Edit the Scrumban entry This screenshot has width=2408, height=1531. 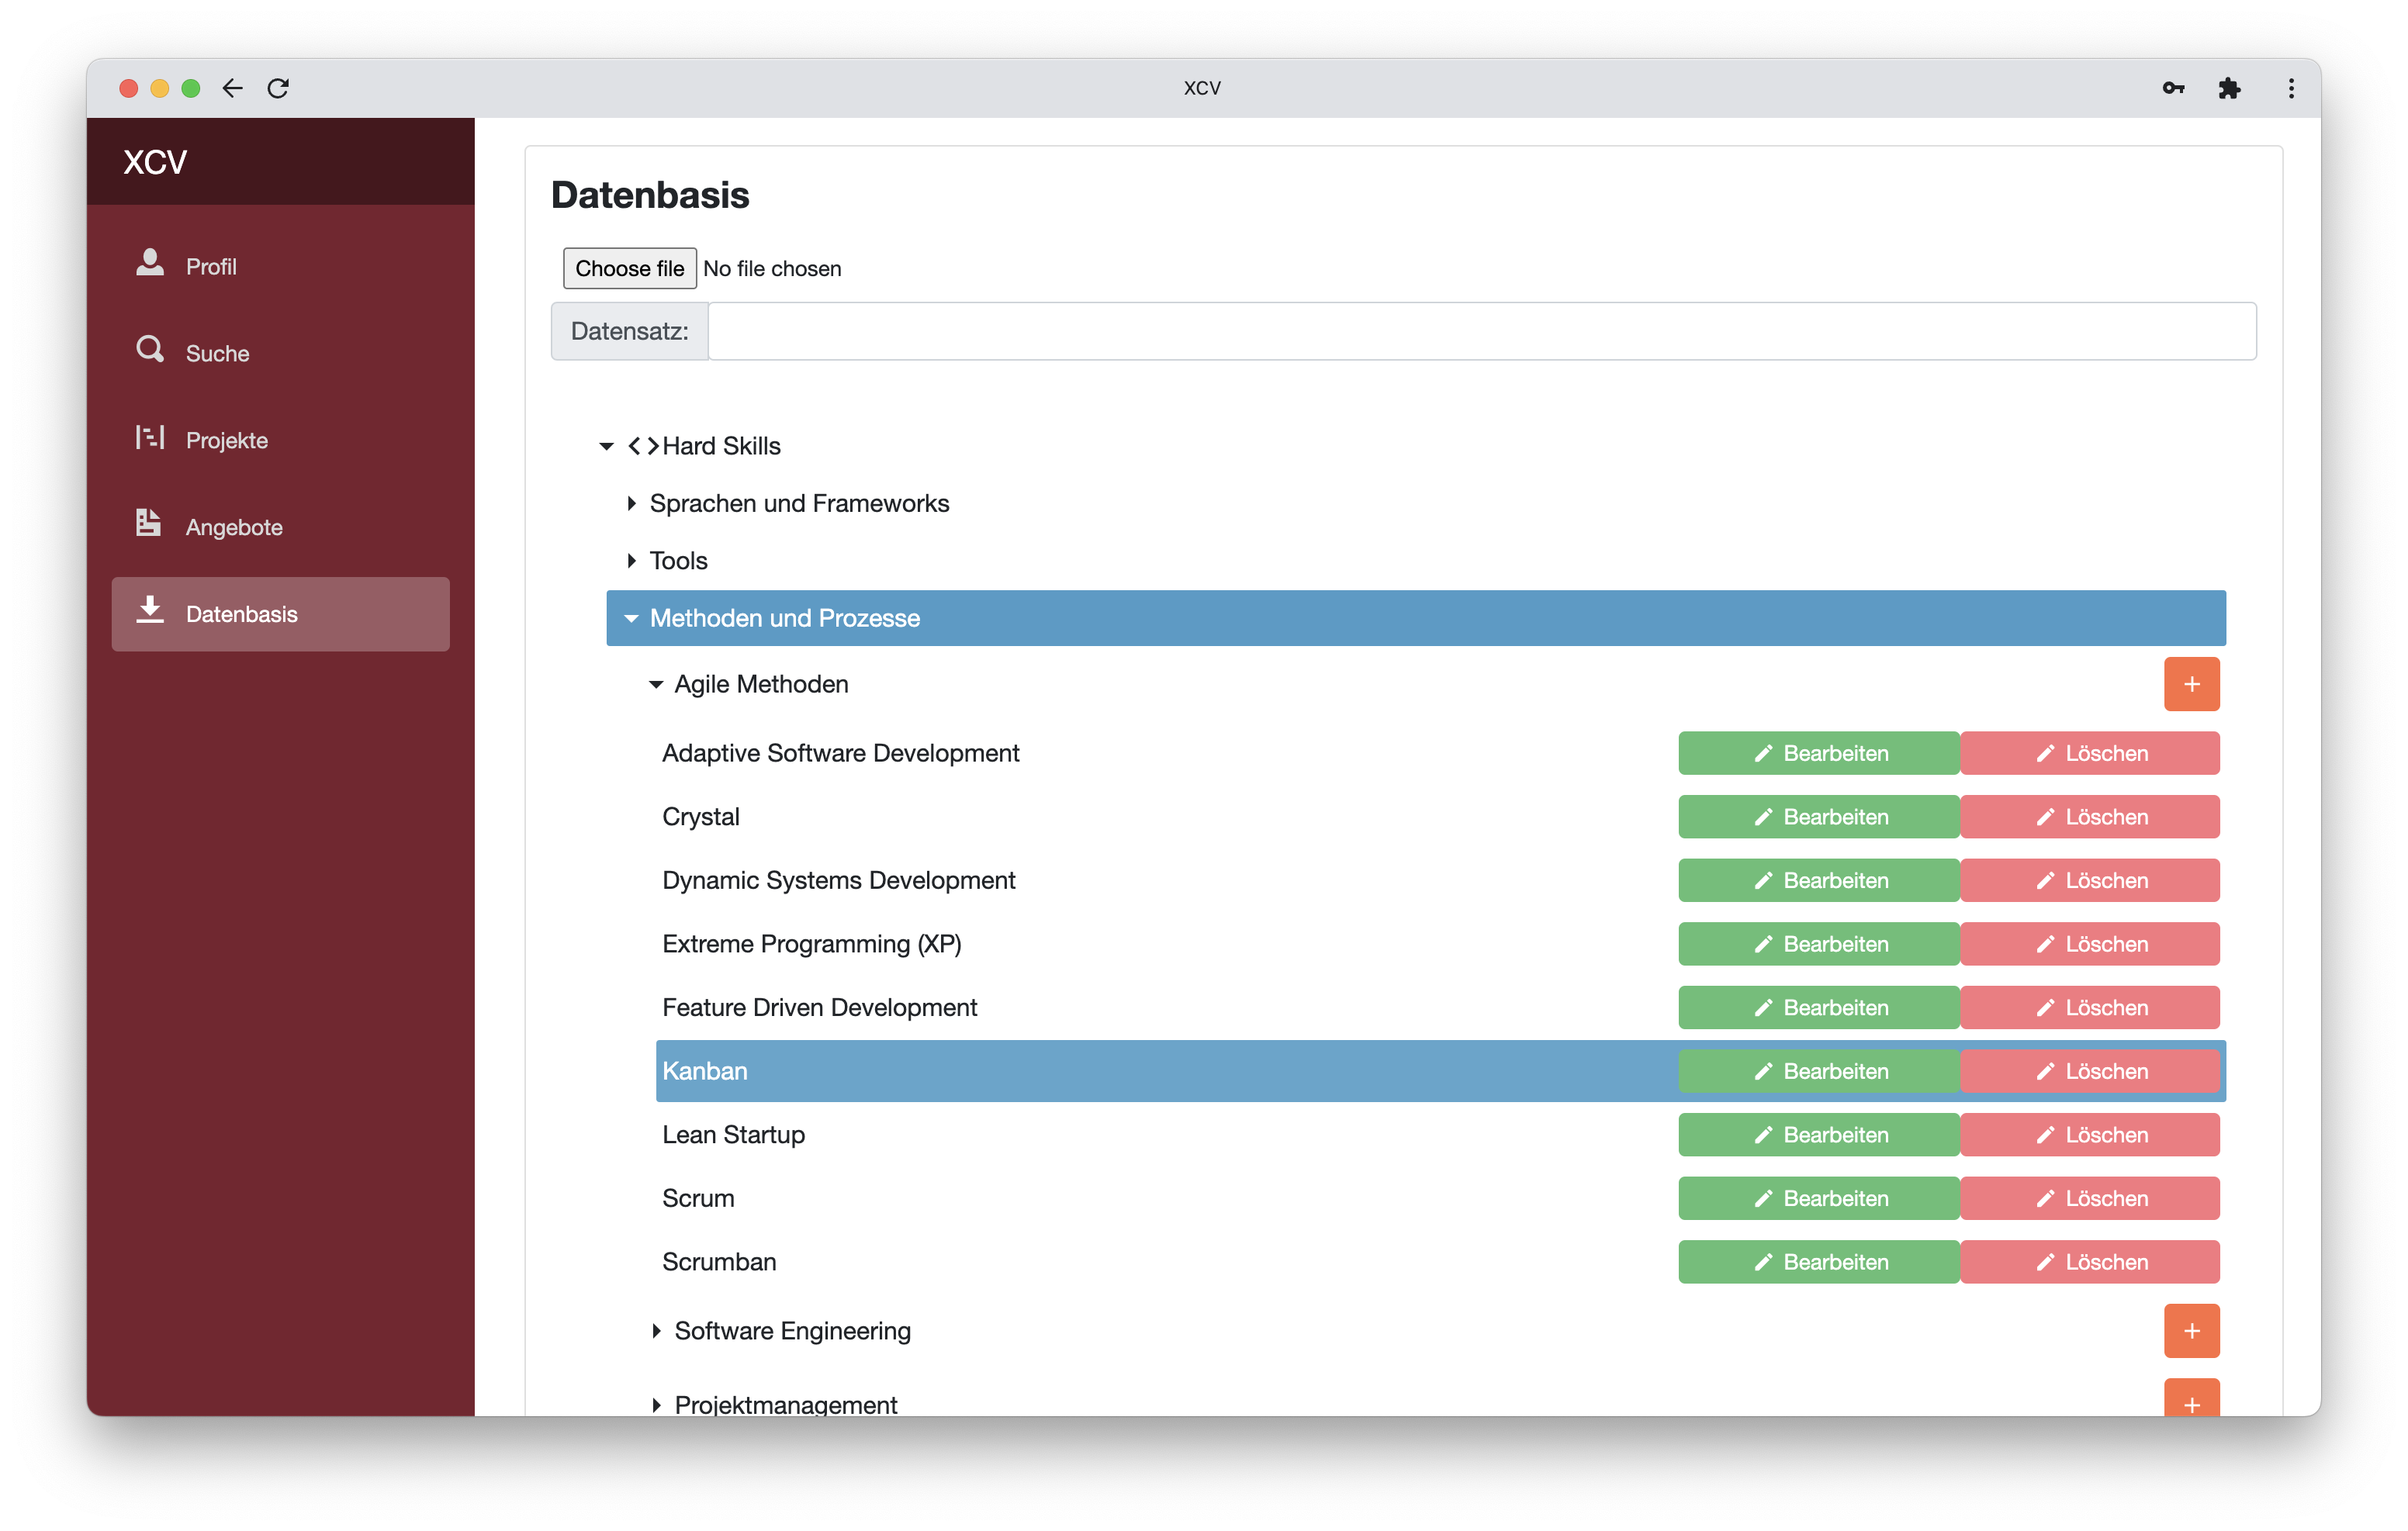(1818, 1262)
